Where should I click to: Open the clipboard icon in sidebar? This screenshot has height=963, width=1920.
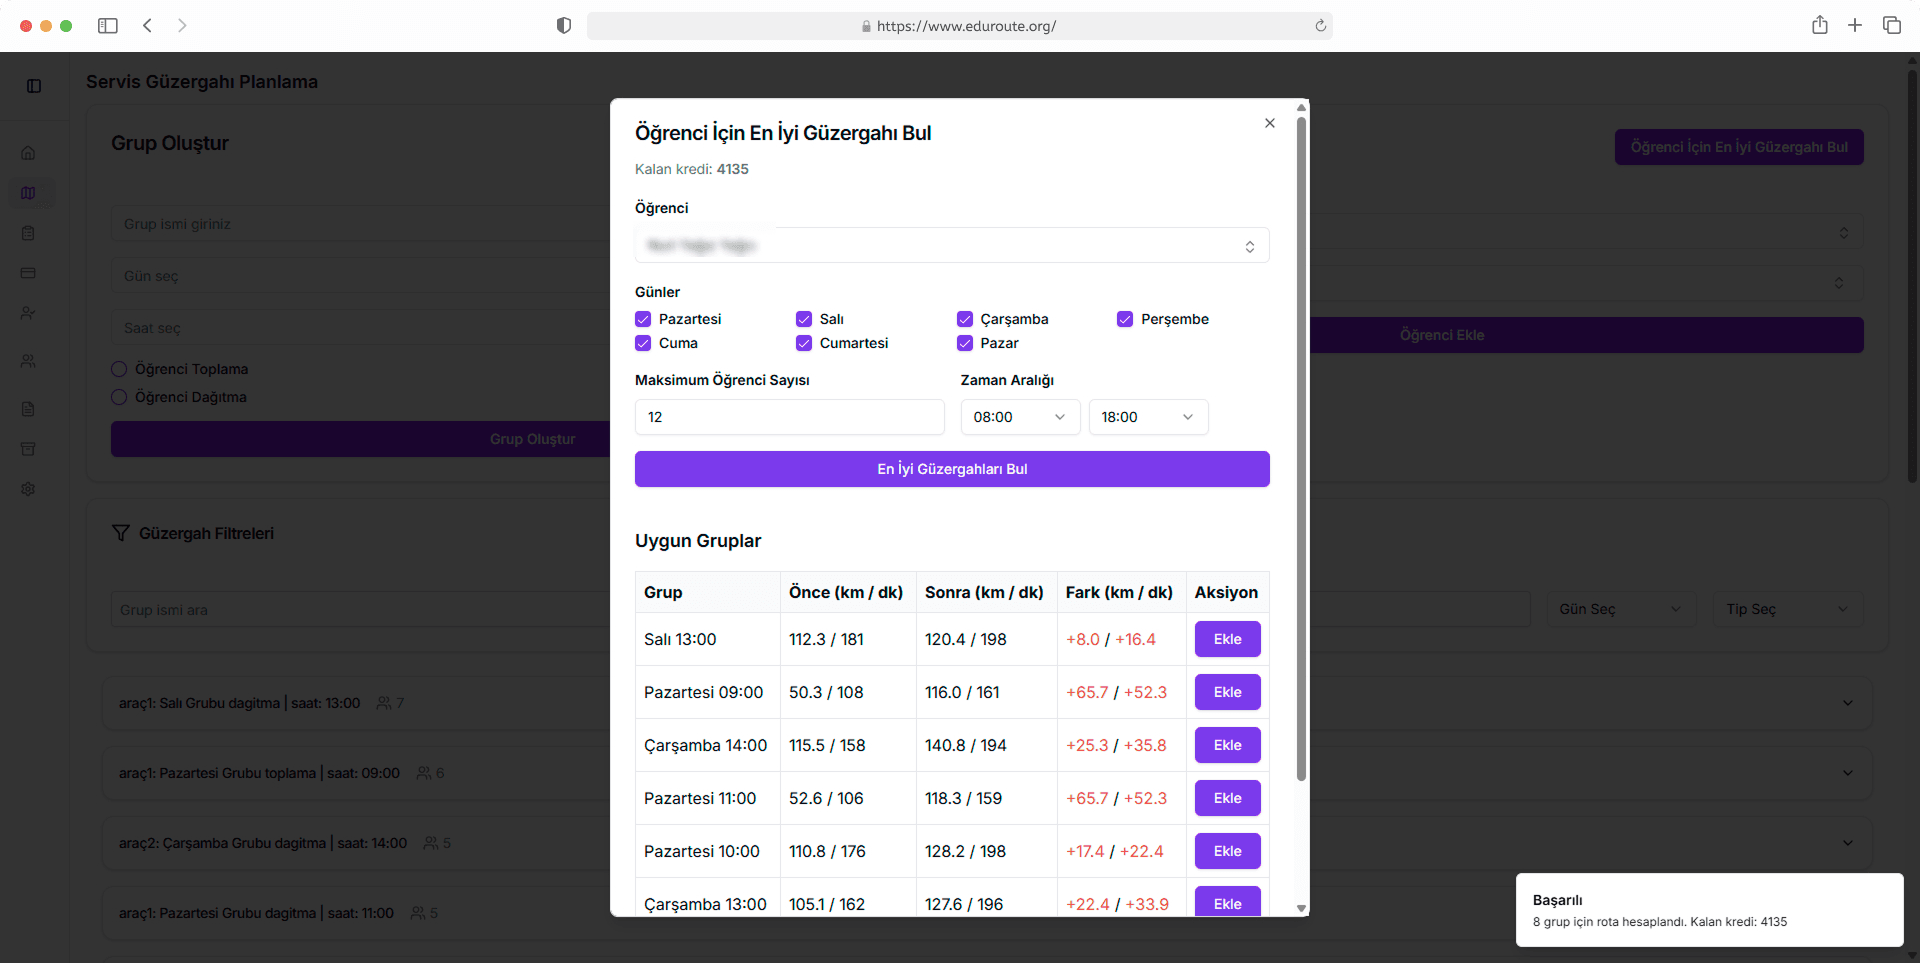pyautogui.click(x=28, y=233)
